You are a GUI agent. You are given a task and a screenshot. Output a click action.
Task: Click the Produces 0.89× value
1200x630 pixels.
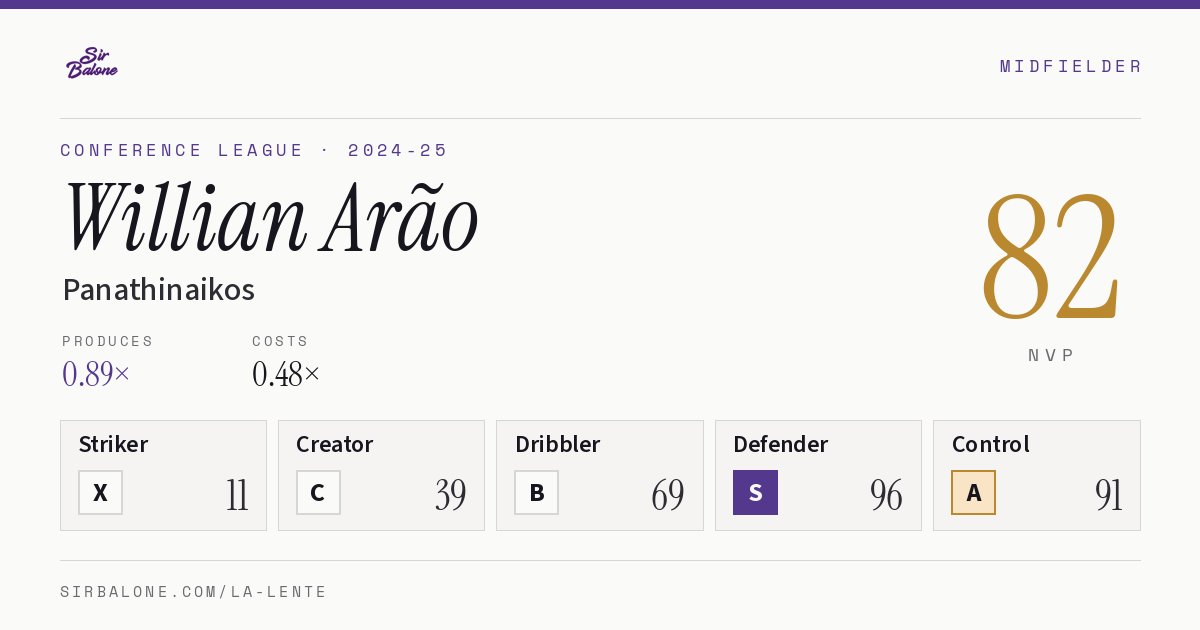tap(96, 374)
